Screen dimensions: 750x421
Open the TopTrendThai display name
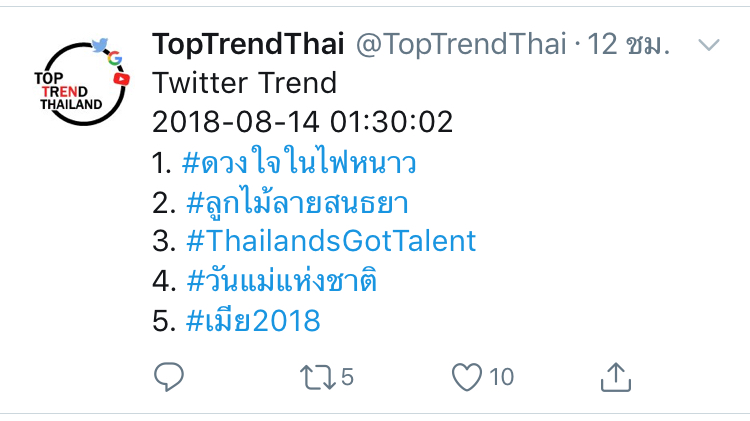pos(248,45)
